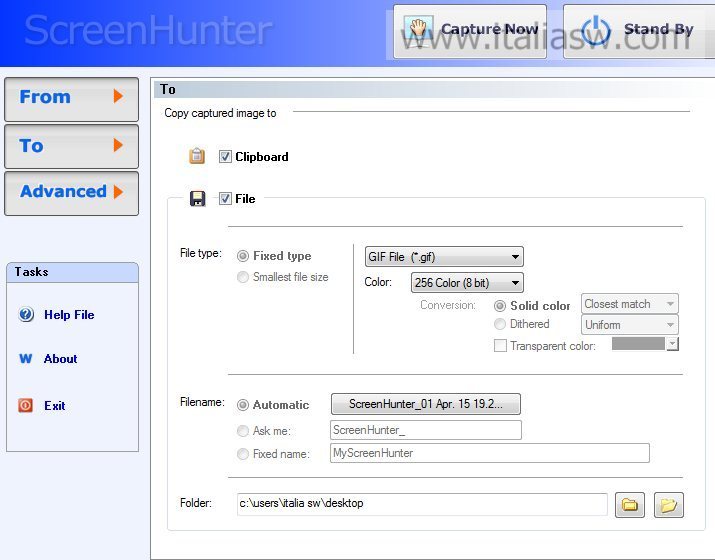
Task: Open GIF File type dropdown
Action: (x=444, y=257)
